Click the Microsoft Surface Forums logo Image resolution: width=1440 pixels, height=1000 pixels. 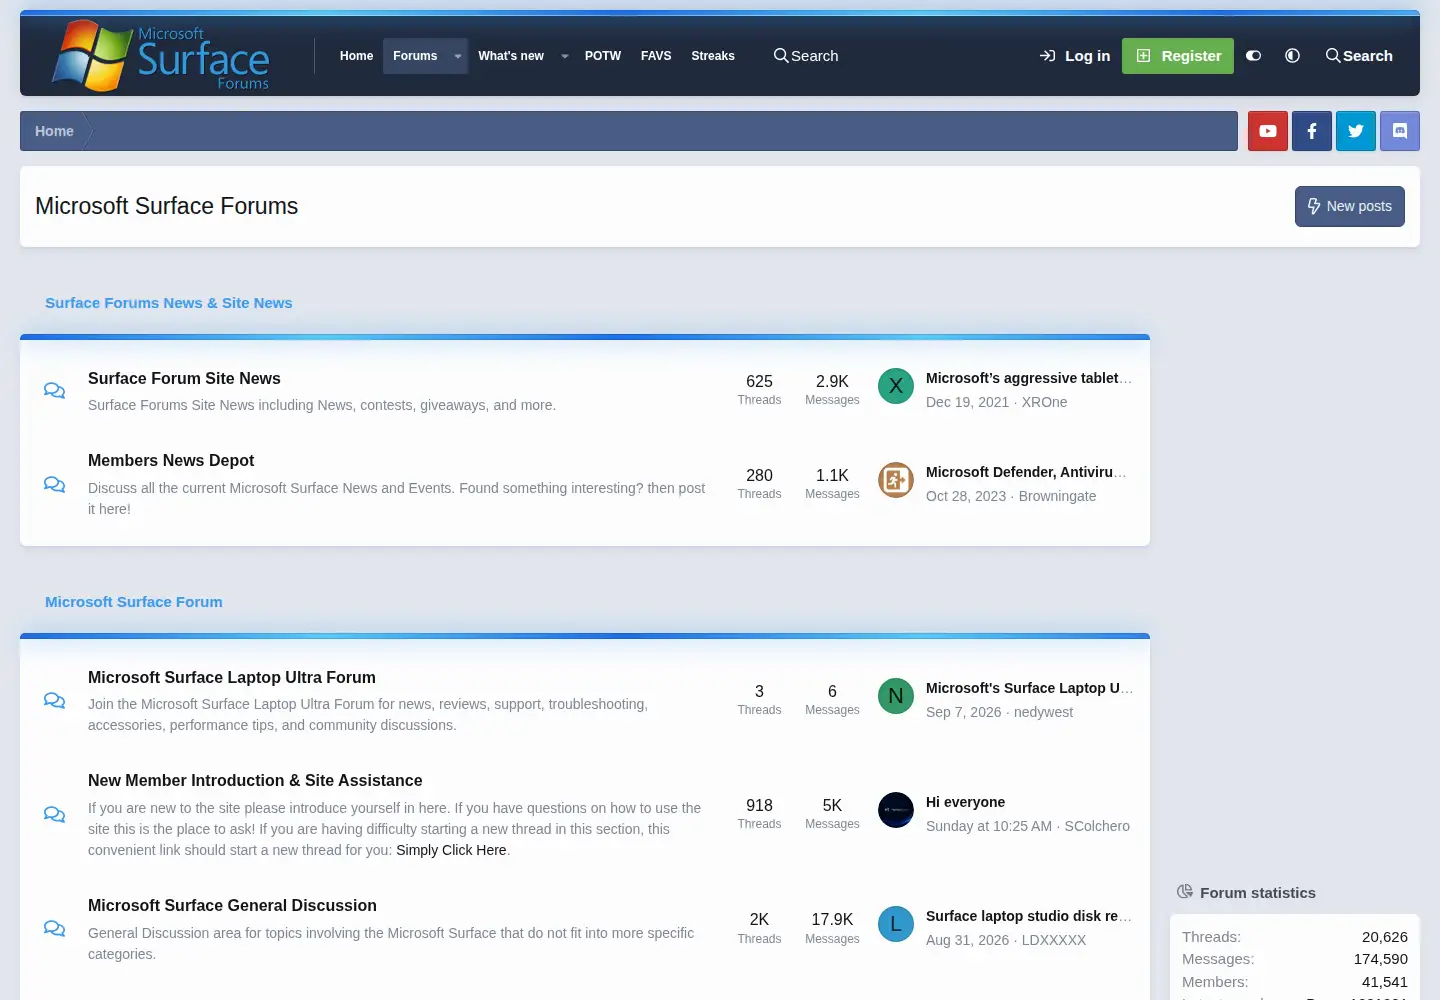click(x=161, y=56)
